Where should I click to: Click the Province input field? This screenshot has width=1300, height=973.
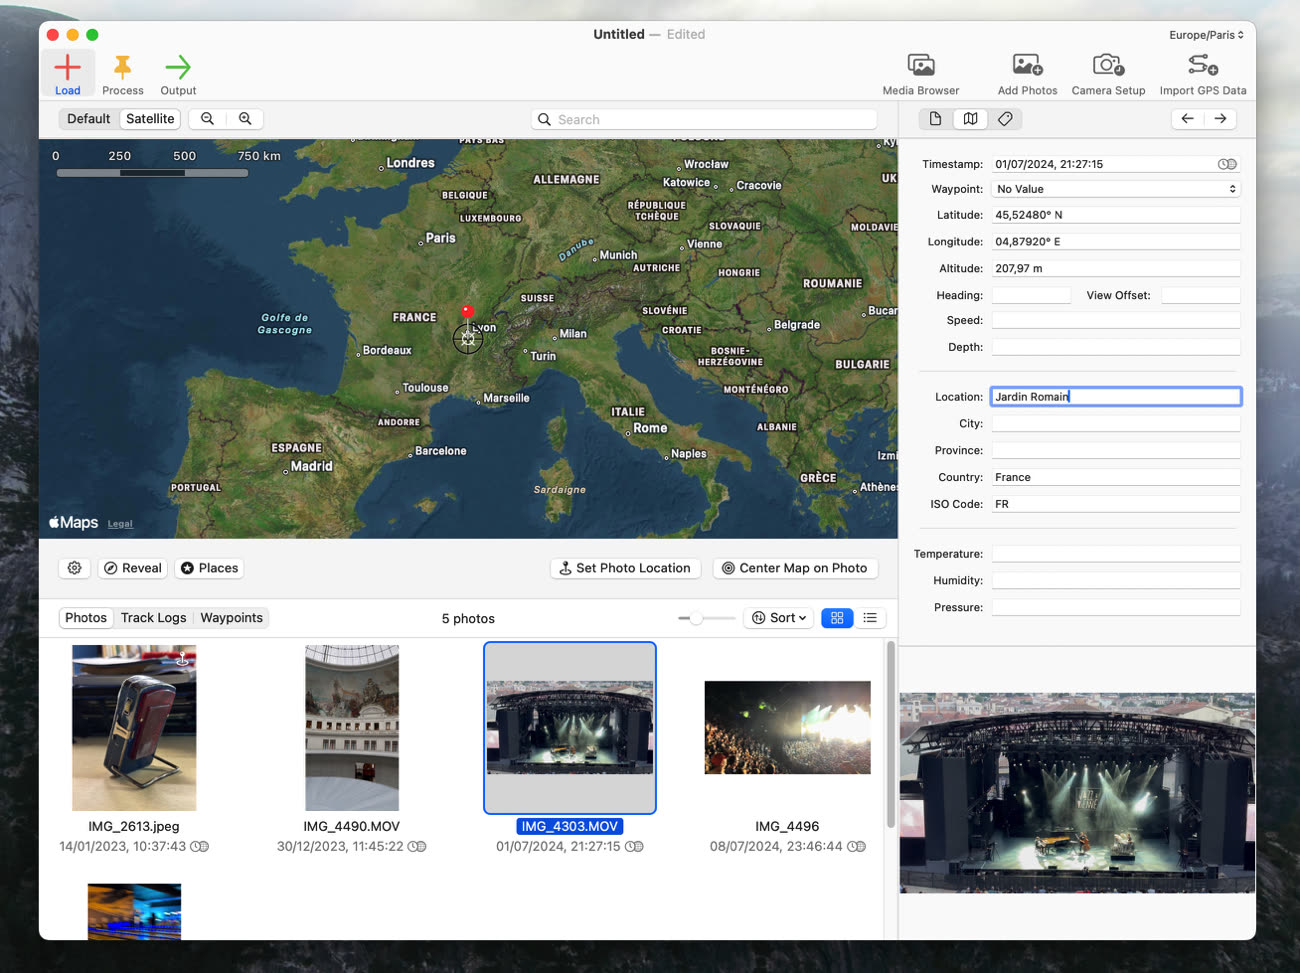pyautogui.click(x=1116, y=451)
